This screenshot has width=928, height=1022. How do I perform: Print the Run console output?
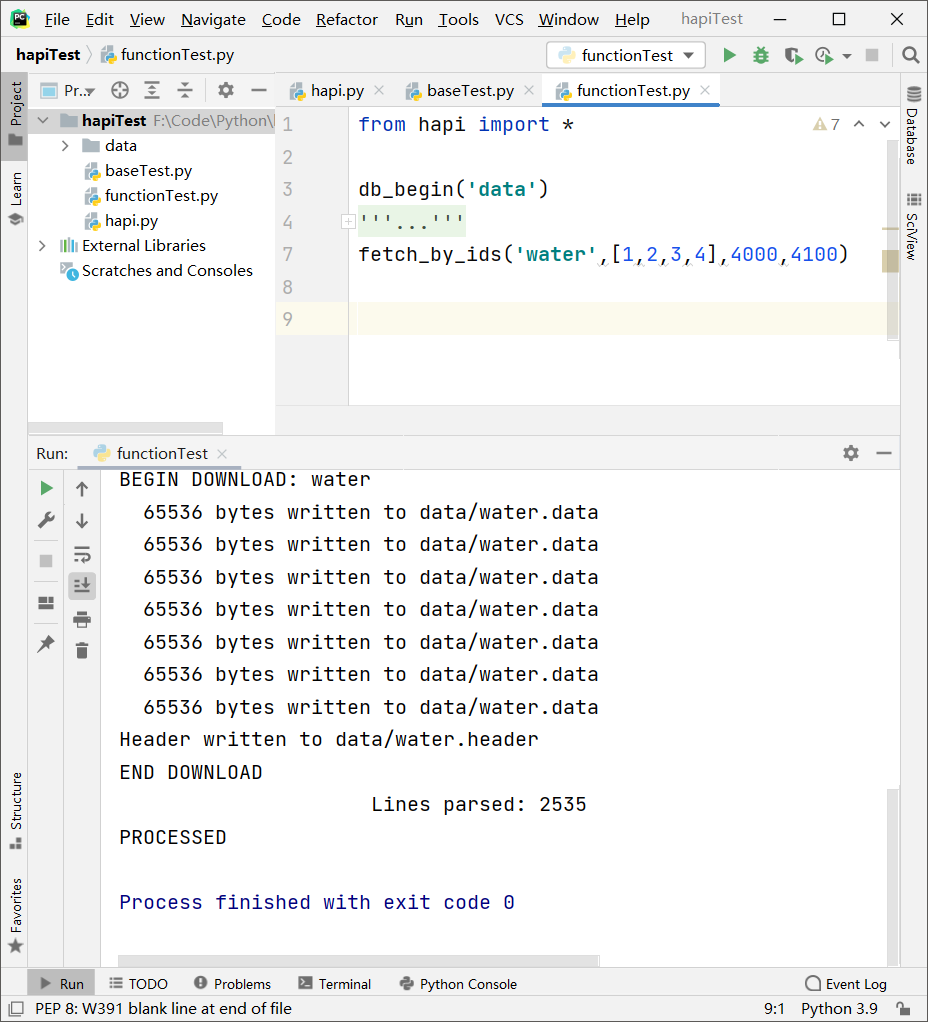82,619
